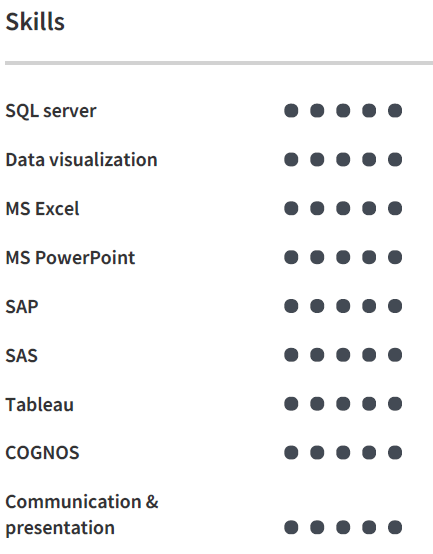Image resolution: width=433 pixels, height=554 pixels.
Task: Click the first dot in Tableau row
Action: click(291, 404)
